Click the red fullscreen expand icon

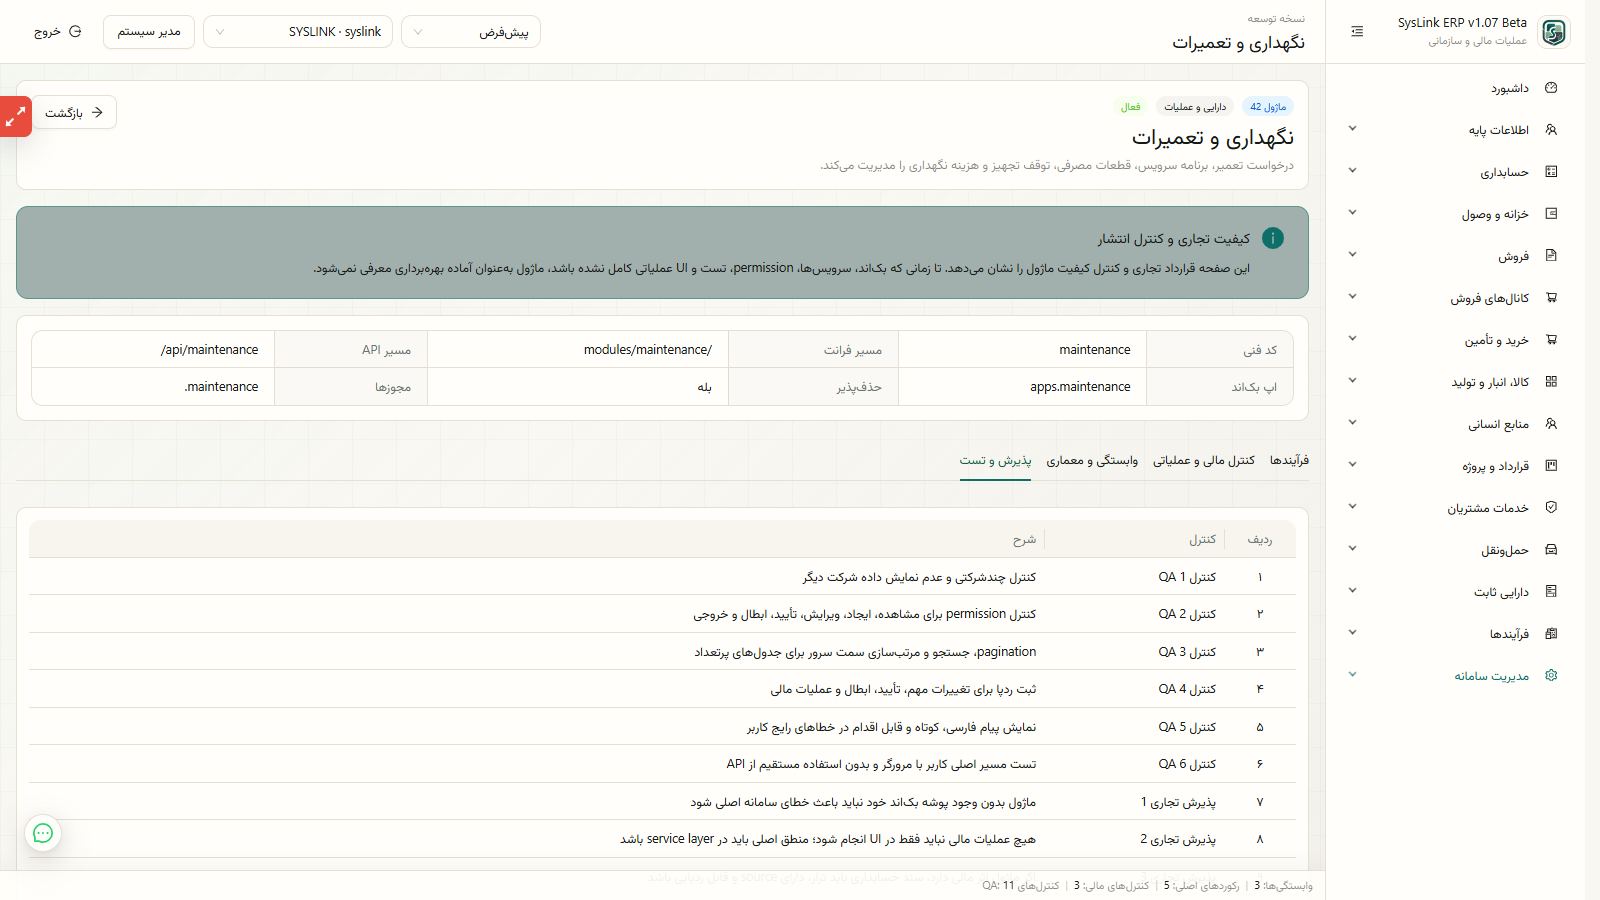click(15, 117)
